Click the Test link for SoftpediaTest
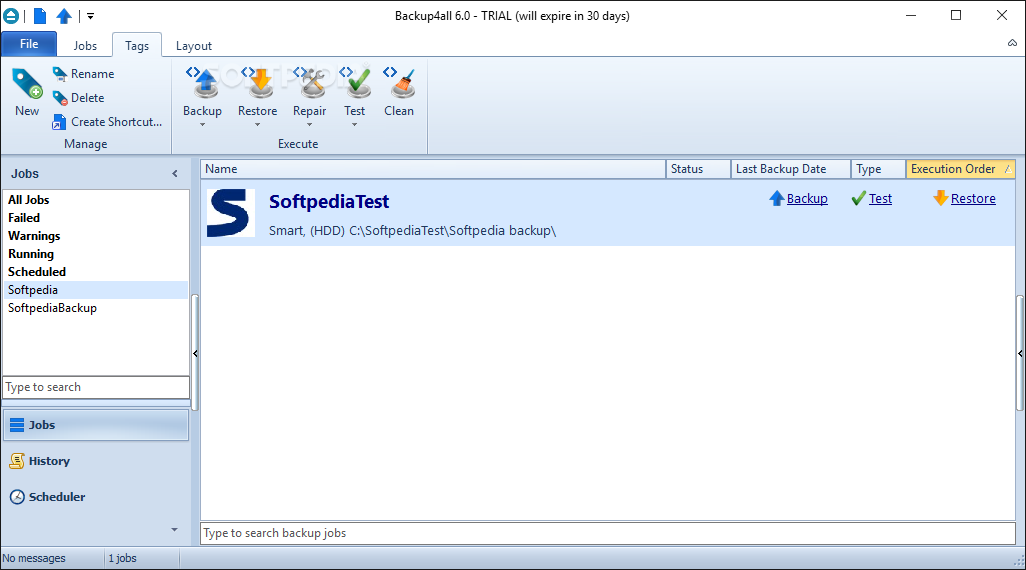The image size is (1026, 570). pyautogui.click(x=880, y=198)
